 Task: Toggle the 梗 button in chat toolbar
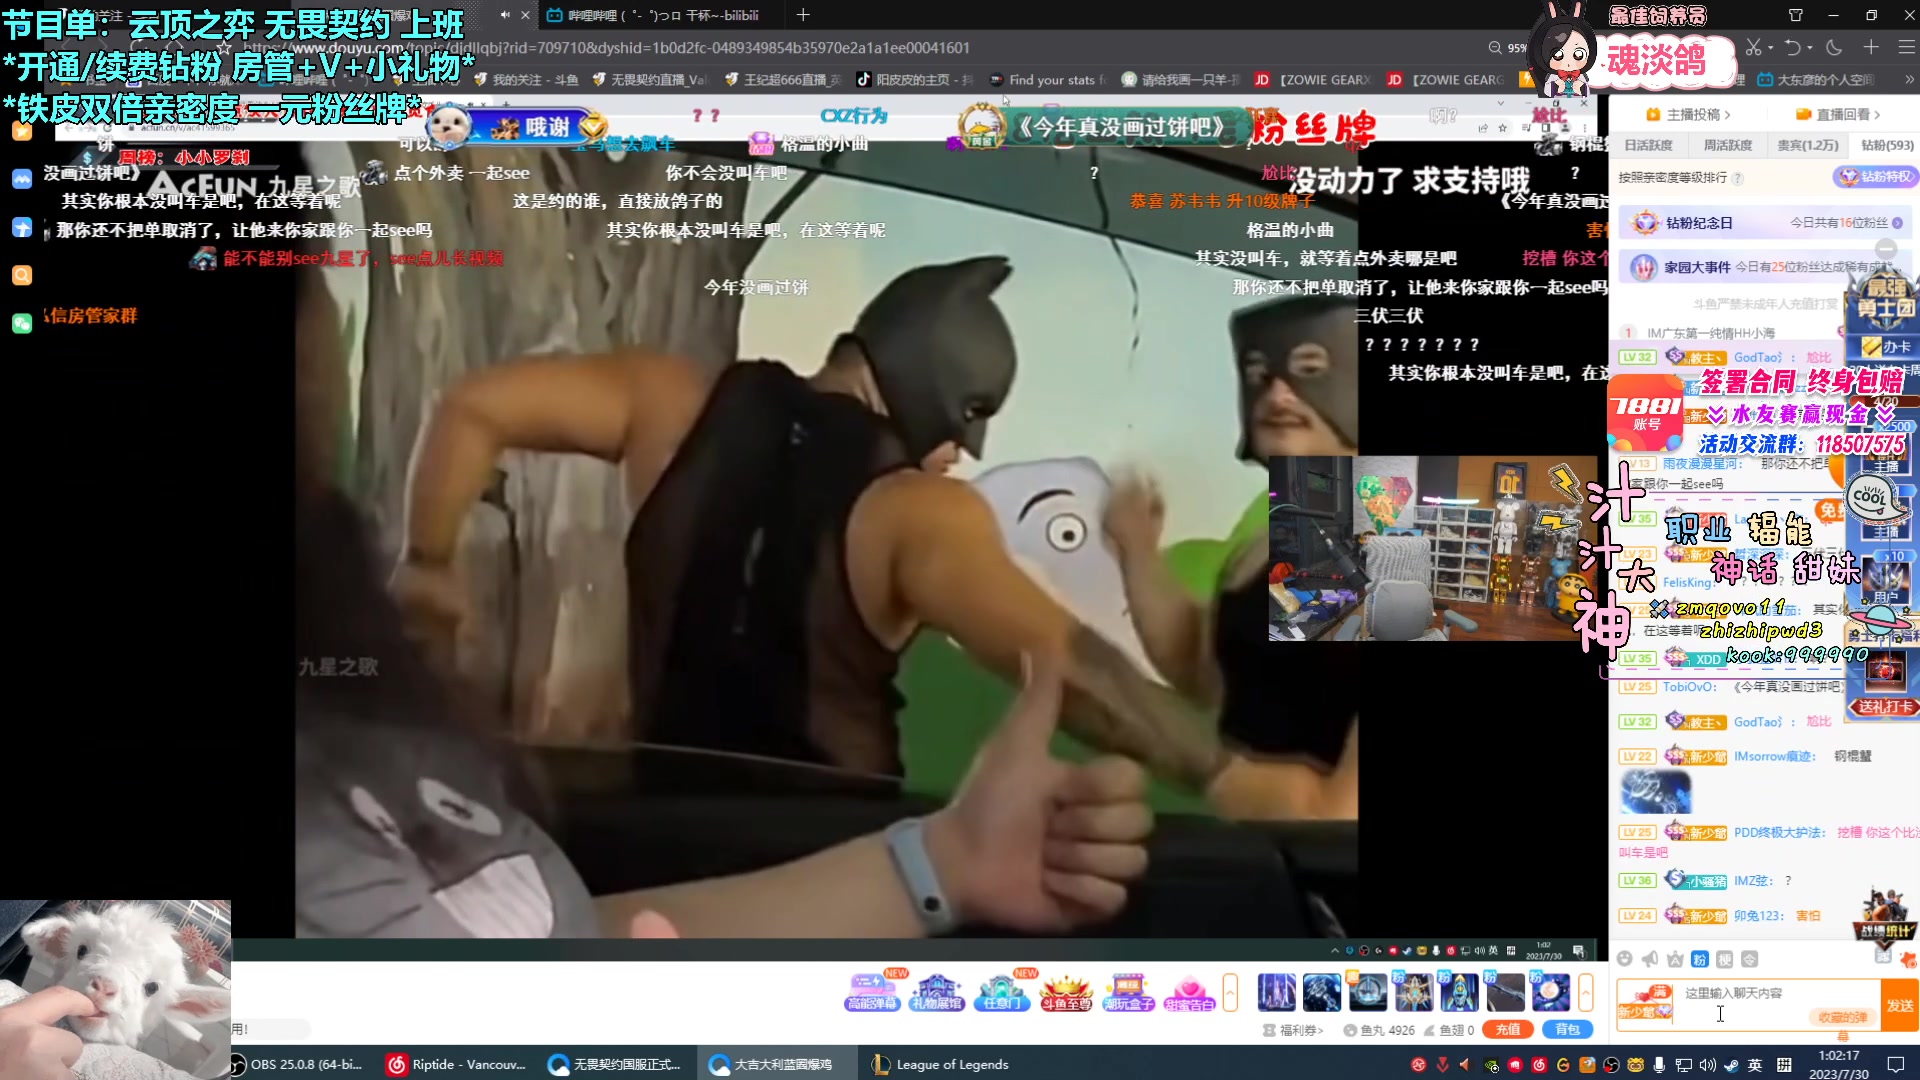point(1725,959)
